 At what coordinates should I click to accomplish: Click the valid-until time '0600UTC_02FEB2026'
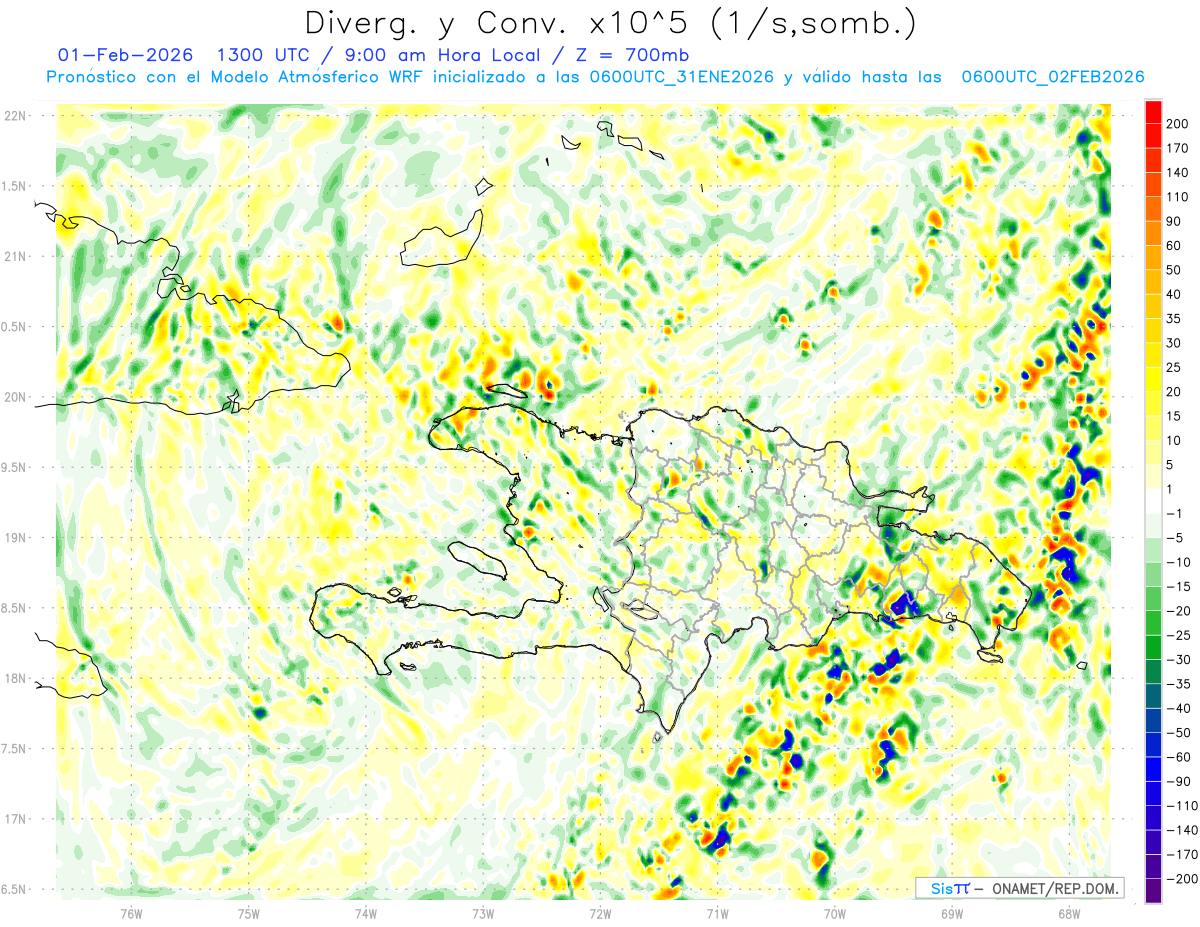[1052, 77]
